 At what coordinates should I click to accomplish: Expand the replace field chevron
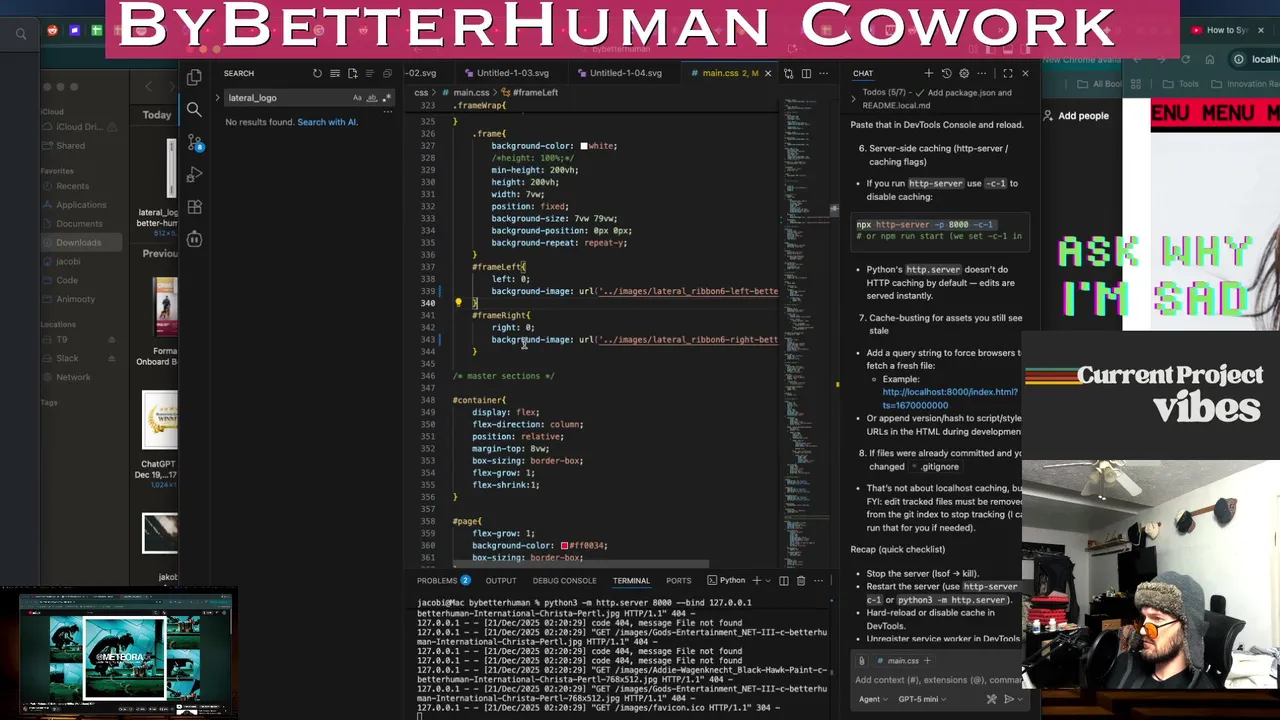pyautogui.click(x=217, y=98)
